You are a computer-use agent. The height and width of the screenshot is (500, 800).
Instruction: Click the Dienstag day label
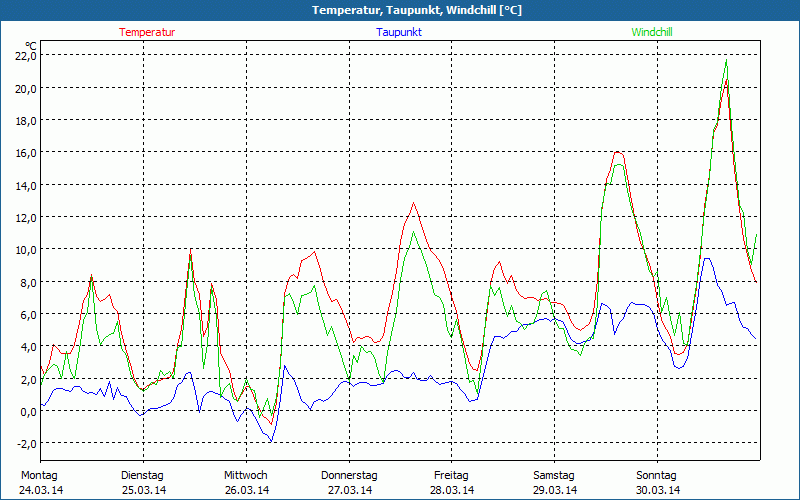142,476
